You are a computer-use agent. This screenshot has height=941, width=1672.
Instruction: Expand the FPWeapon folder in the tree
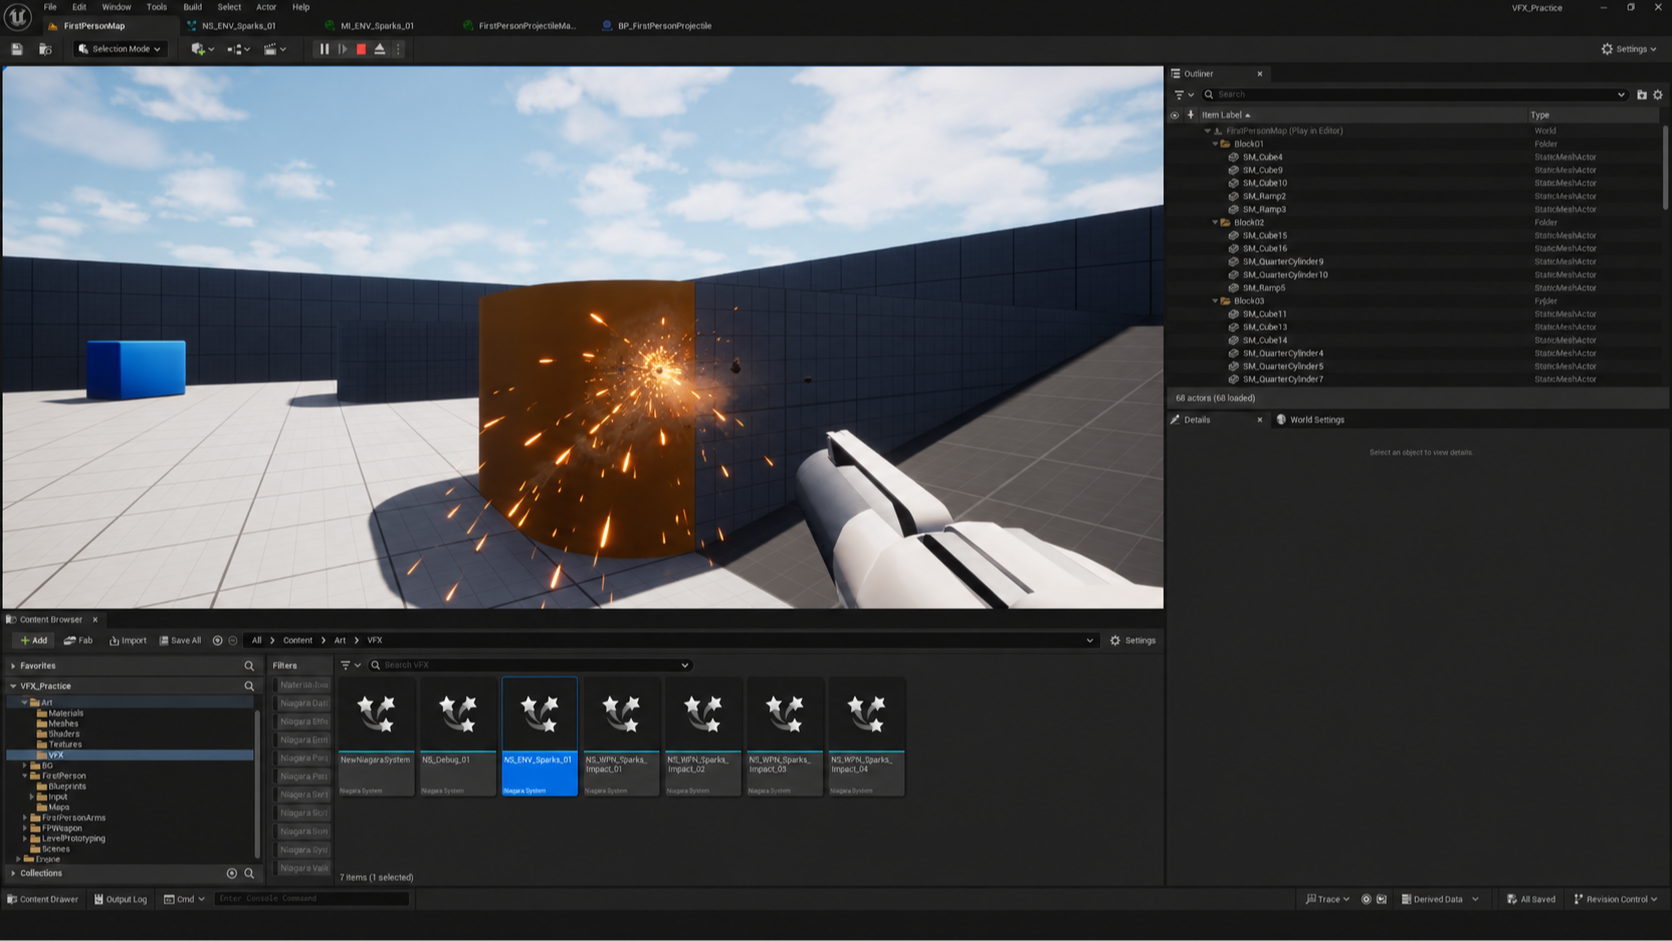point(25,828)
